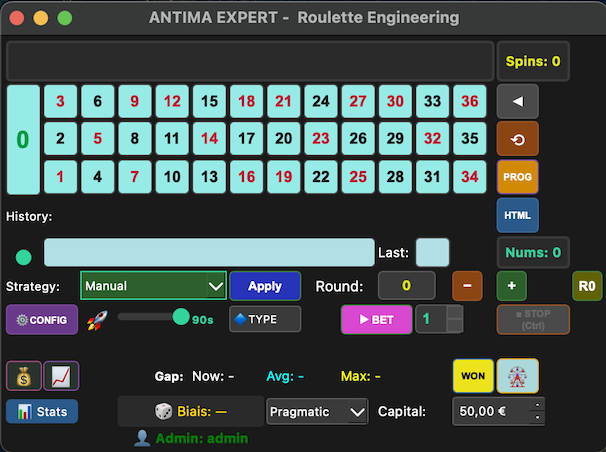Click the Admin user icon
606x452 pixels.
tap(142, 438)
